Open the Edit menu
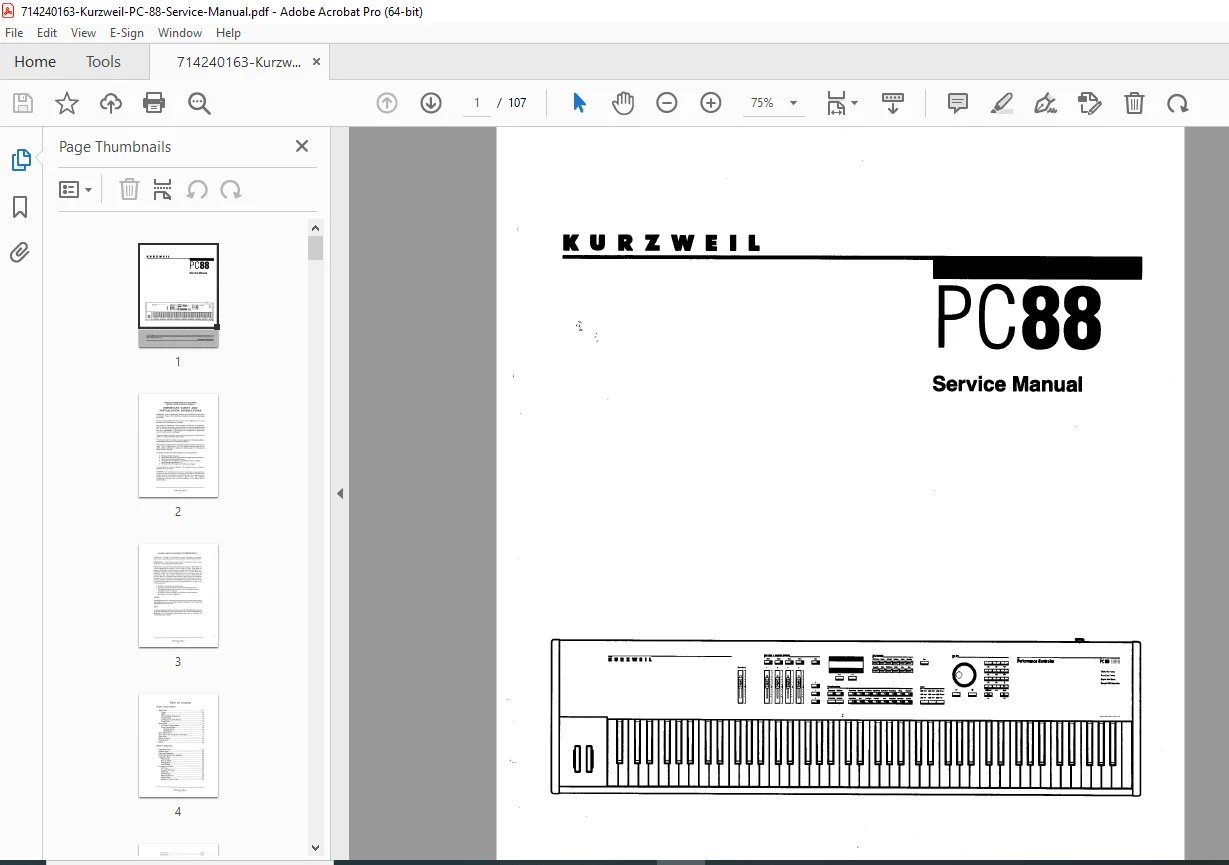The width and height of the screenshot is (1229, 865). coord(47,33)
